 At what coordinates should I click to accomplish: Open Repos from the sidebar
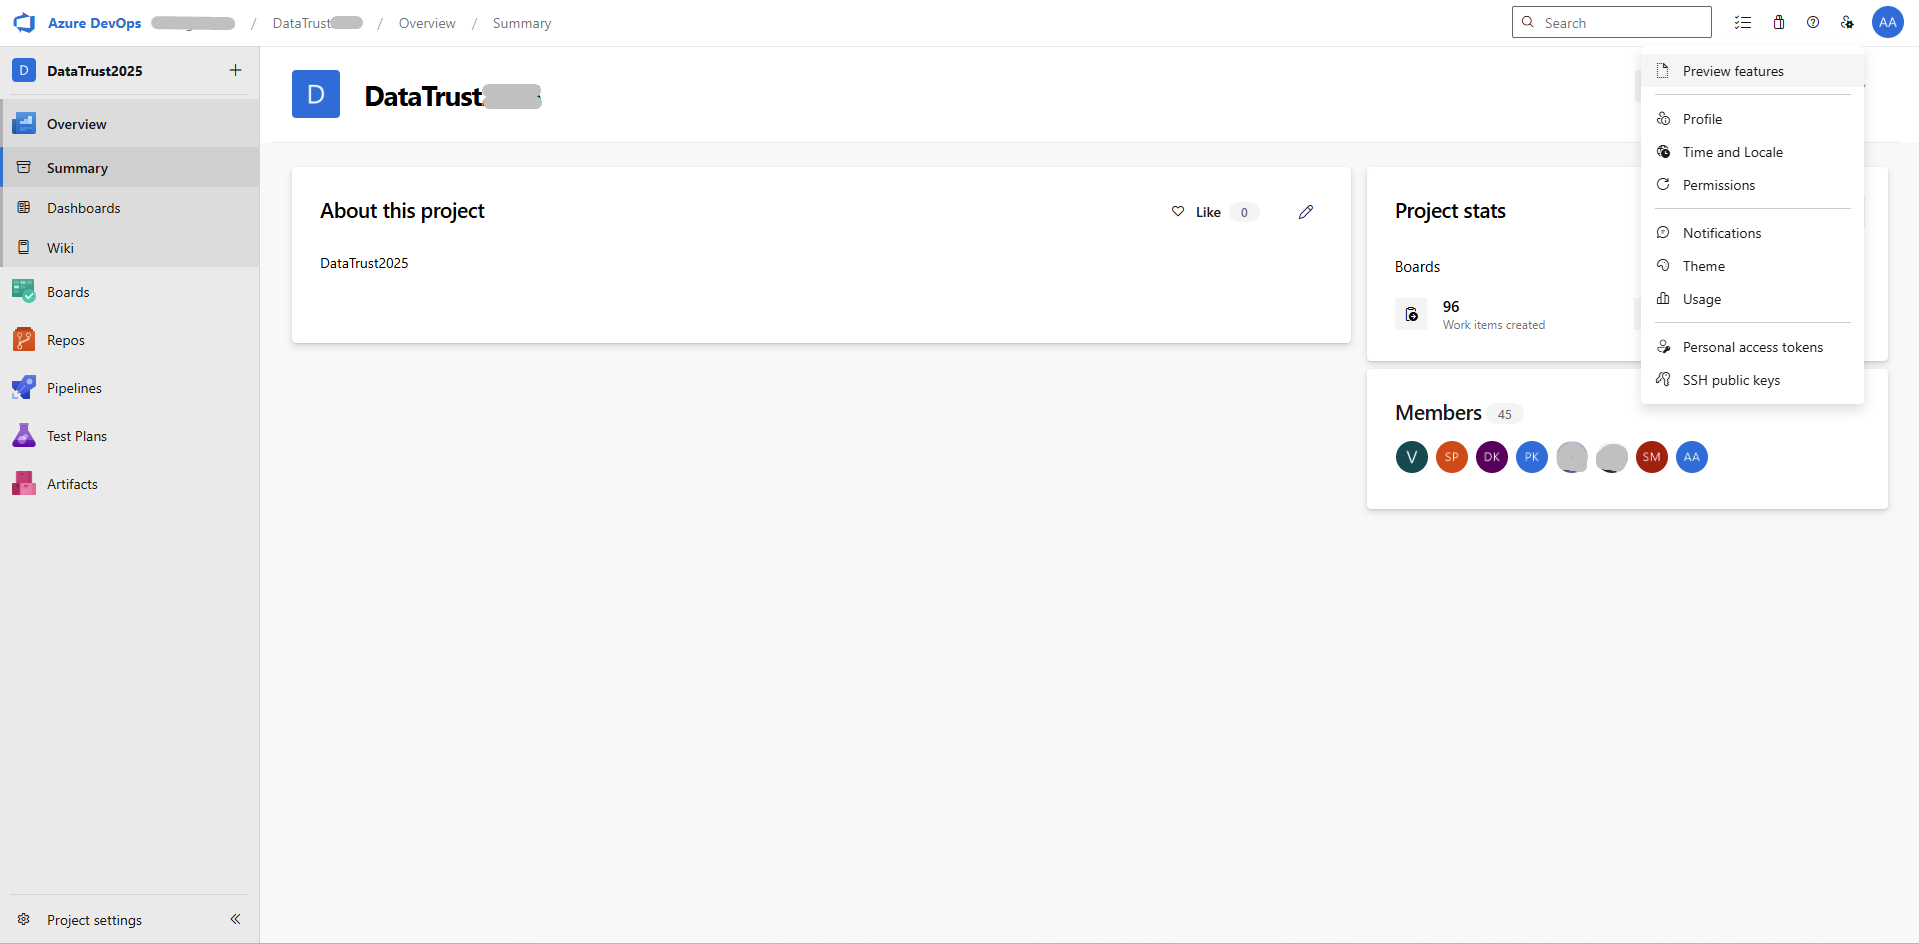click(x=130, y=340)
